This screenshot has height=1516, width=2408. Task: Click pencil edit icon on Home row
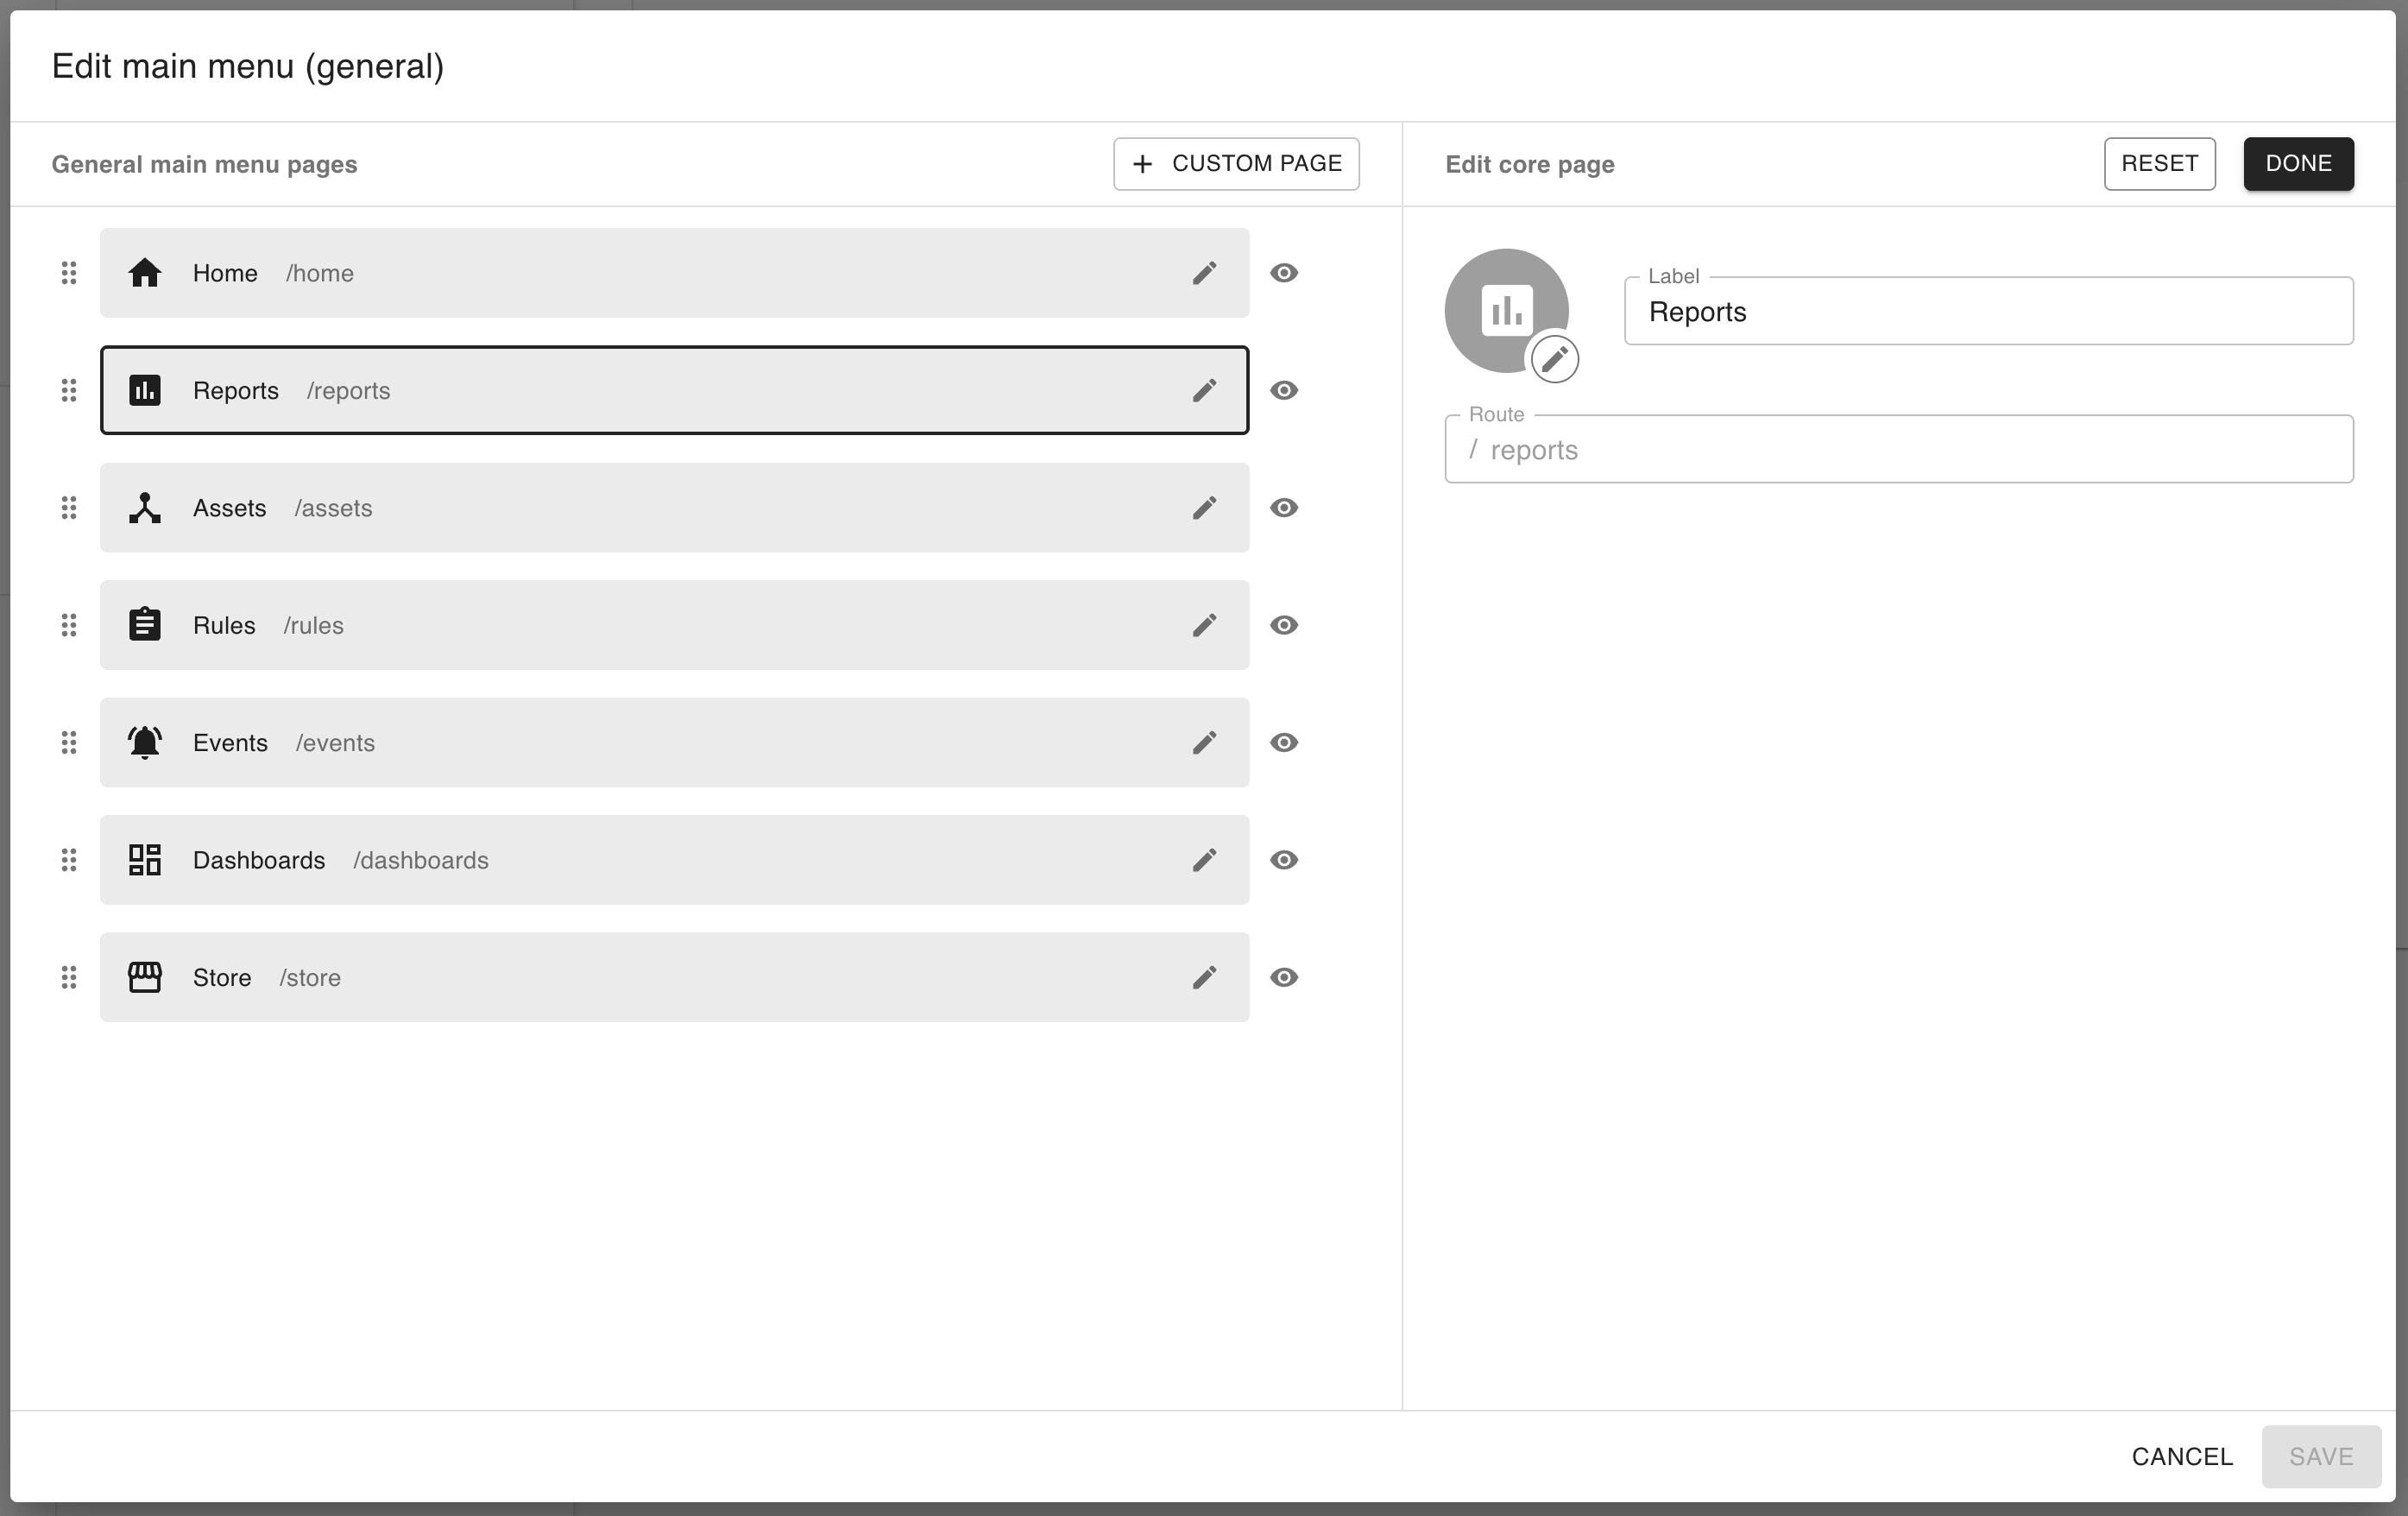coord(1204,273)
